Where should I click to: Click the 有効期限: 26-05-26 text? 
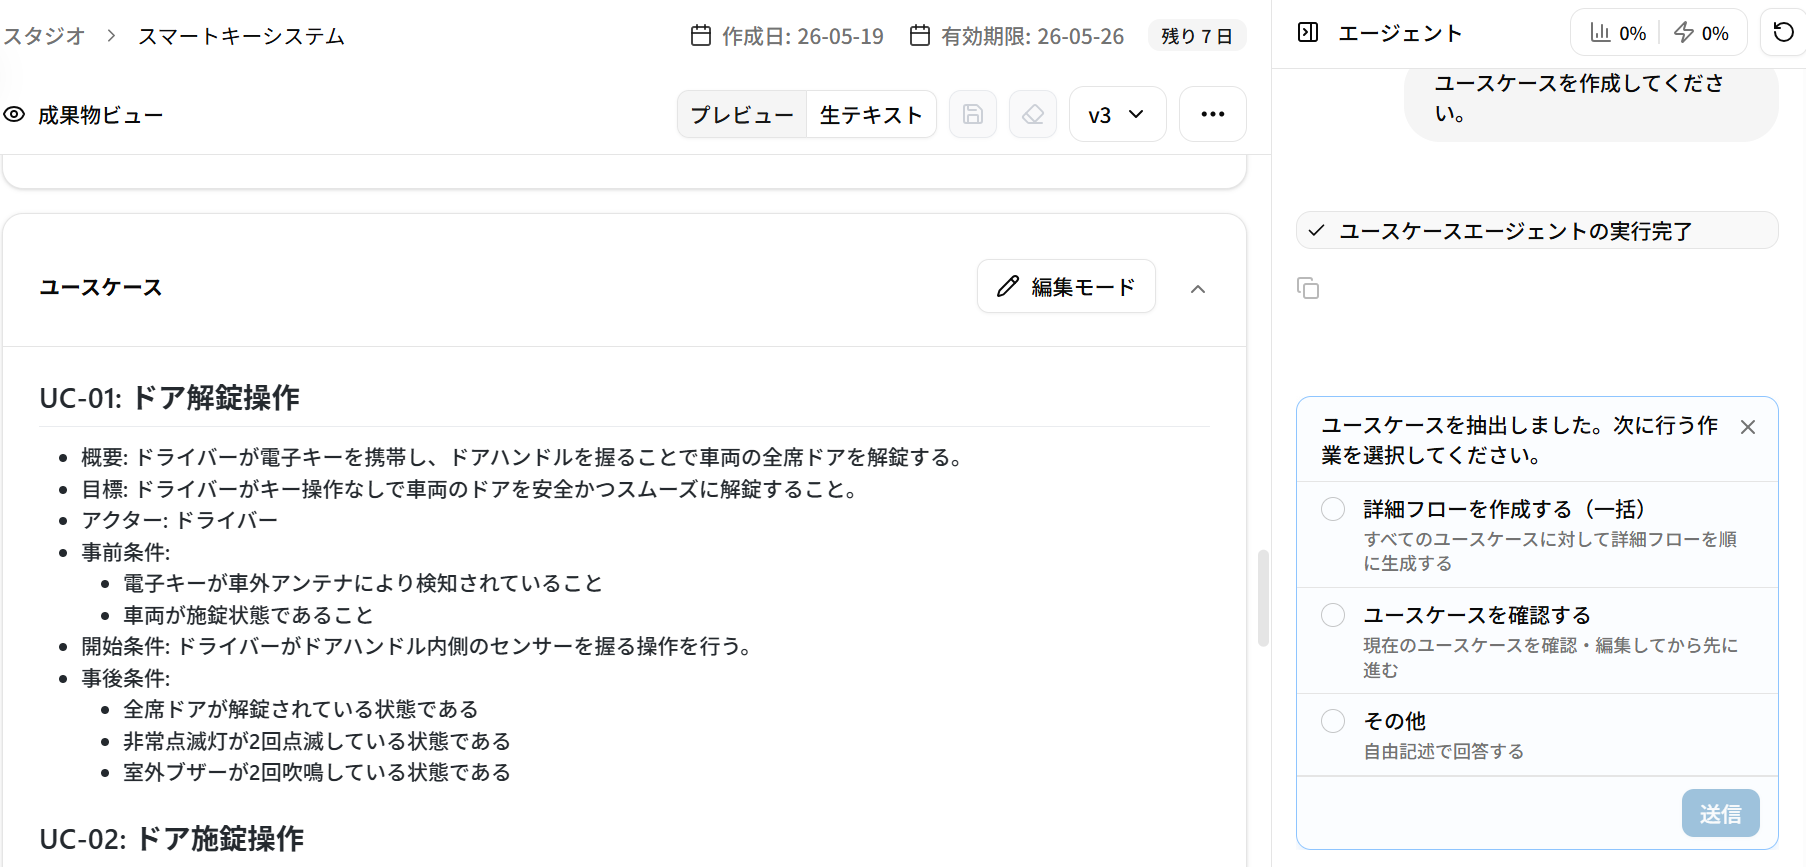pyautogui.click(x=1033, y=36)
